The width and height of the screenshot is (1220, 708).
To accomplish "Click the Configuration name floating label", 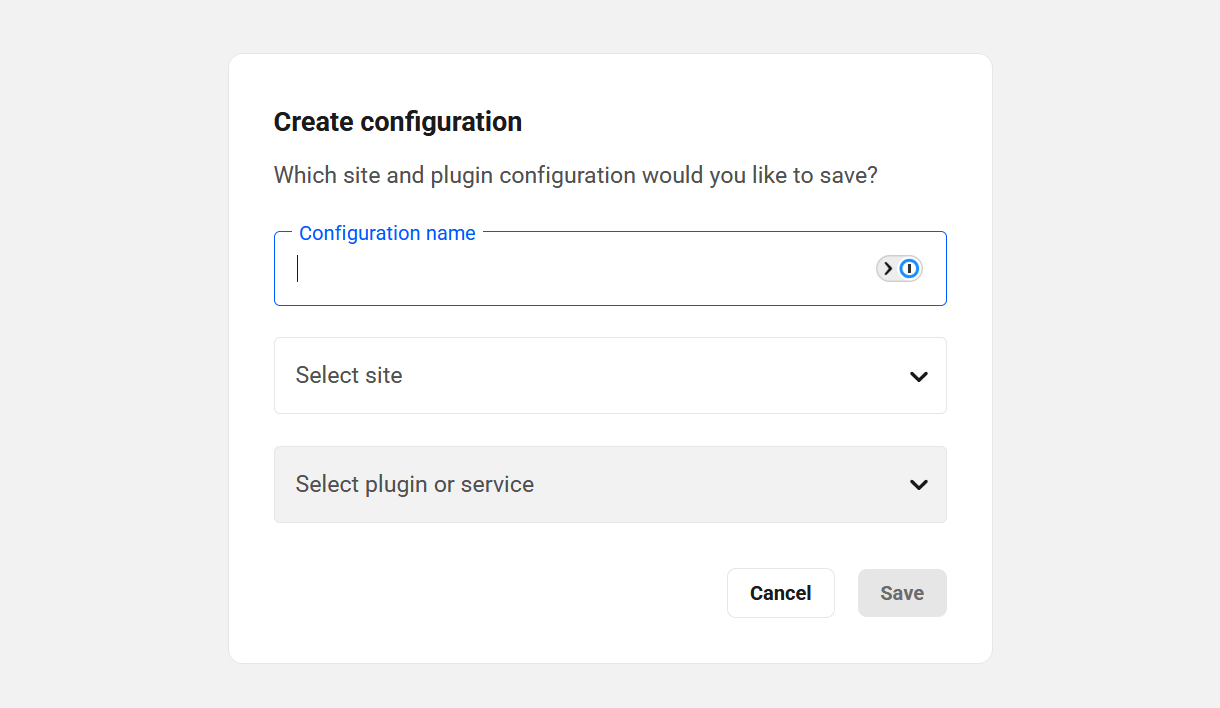I will 387,233.
